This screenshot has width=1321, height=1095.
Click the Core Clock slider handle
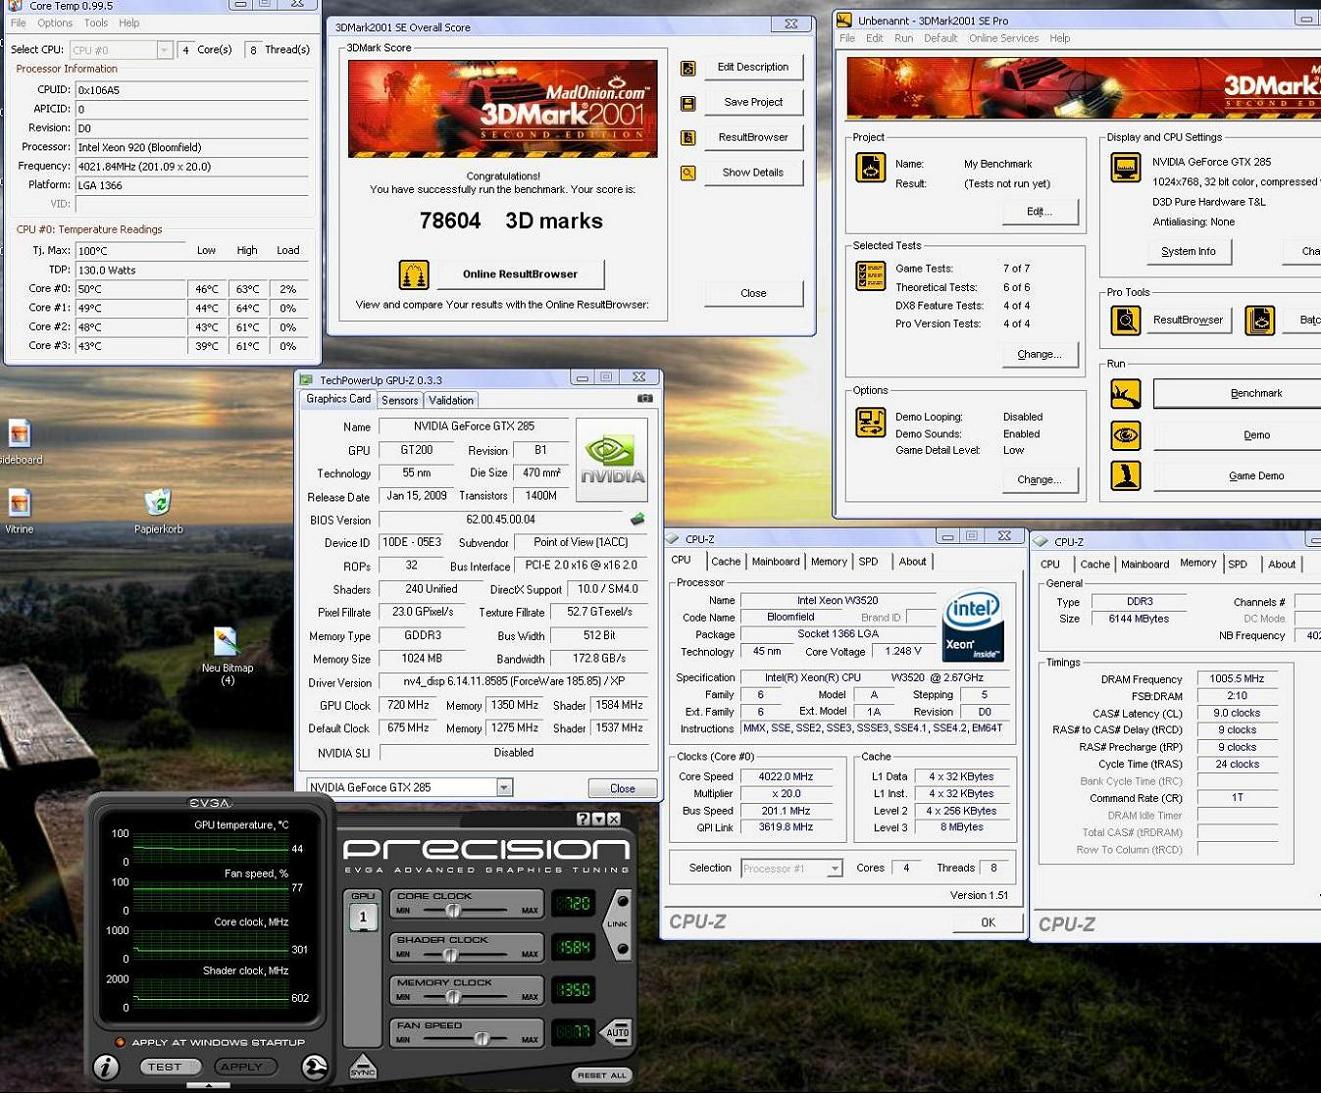point(453,910)
